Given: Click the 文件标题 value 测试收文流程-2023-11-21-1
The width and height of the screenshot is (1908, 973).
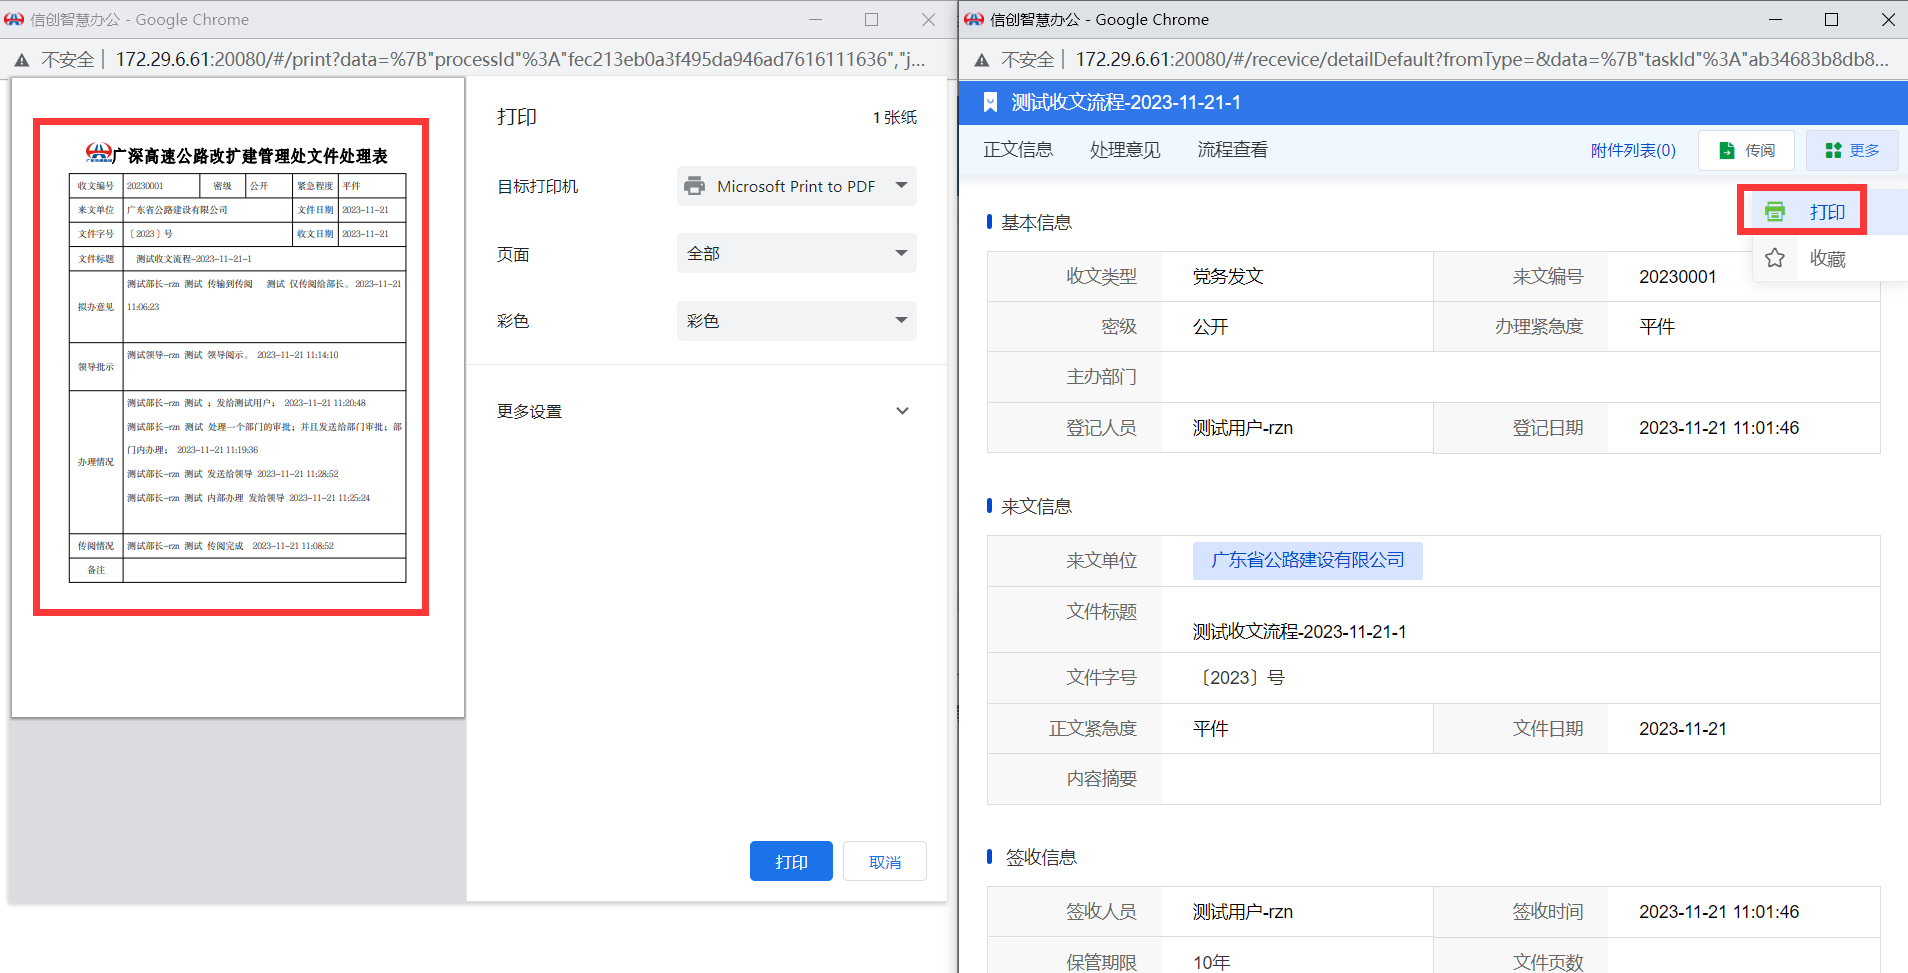Looking at the screenshot, I should [x=1300, y=632].
